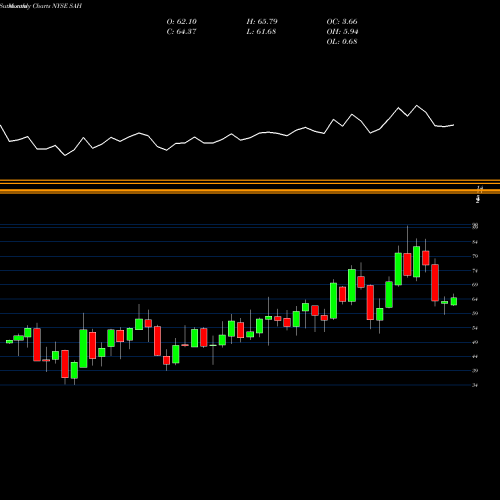Click the 39 price axis label

(x=475, y=371)
